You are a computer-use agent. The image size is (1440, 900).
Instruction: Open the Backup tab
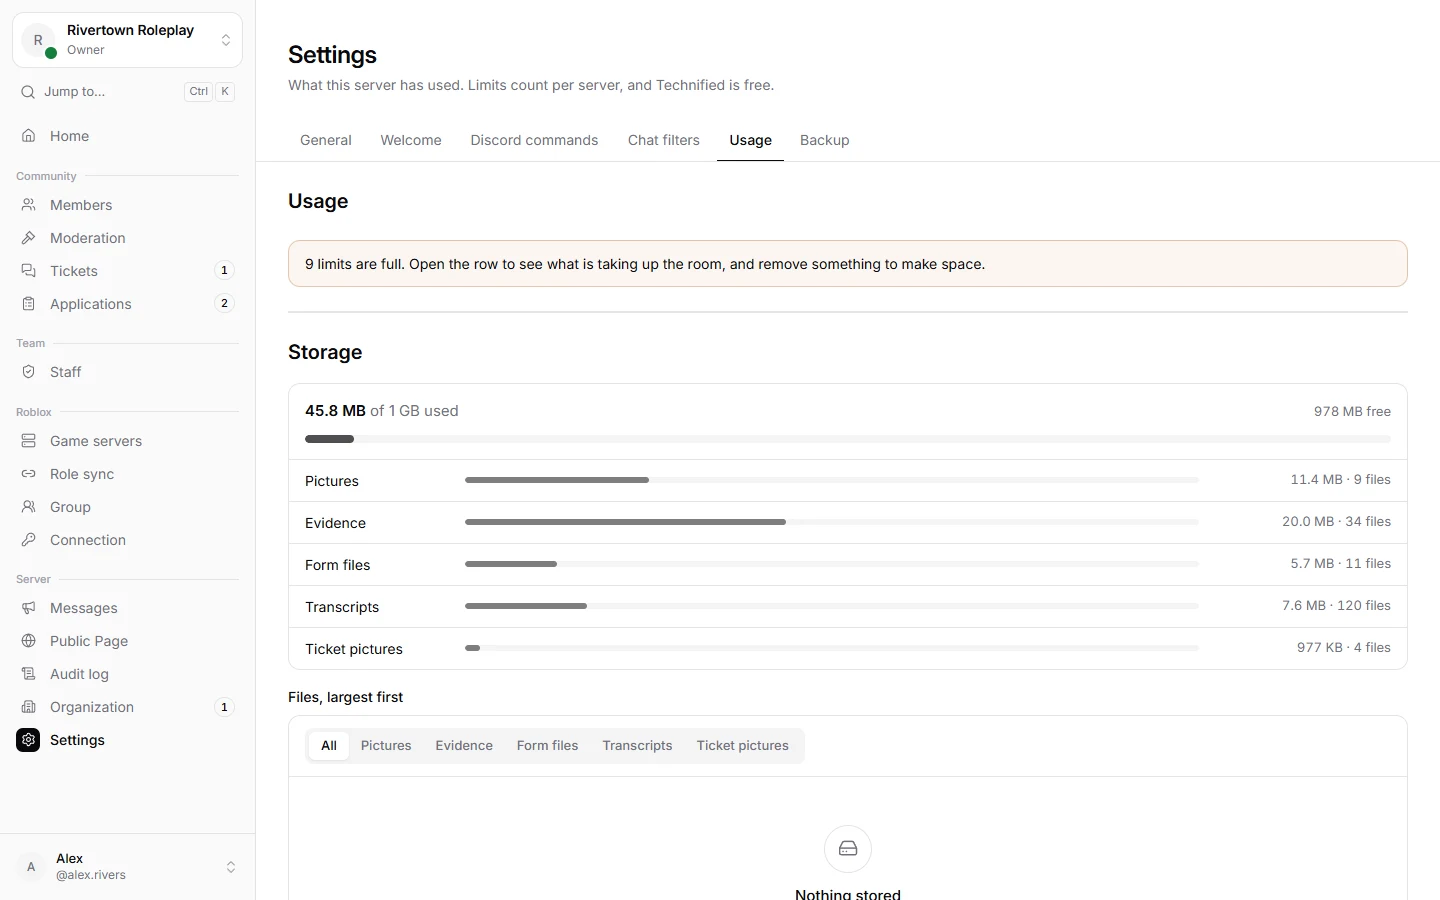[x=825, y=140]
